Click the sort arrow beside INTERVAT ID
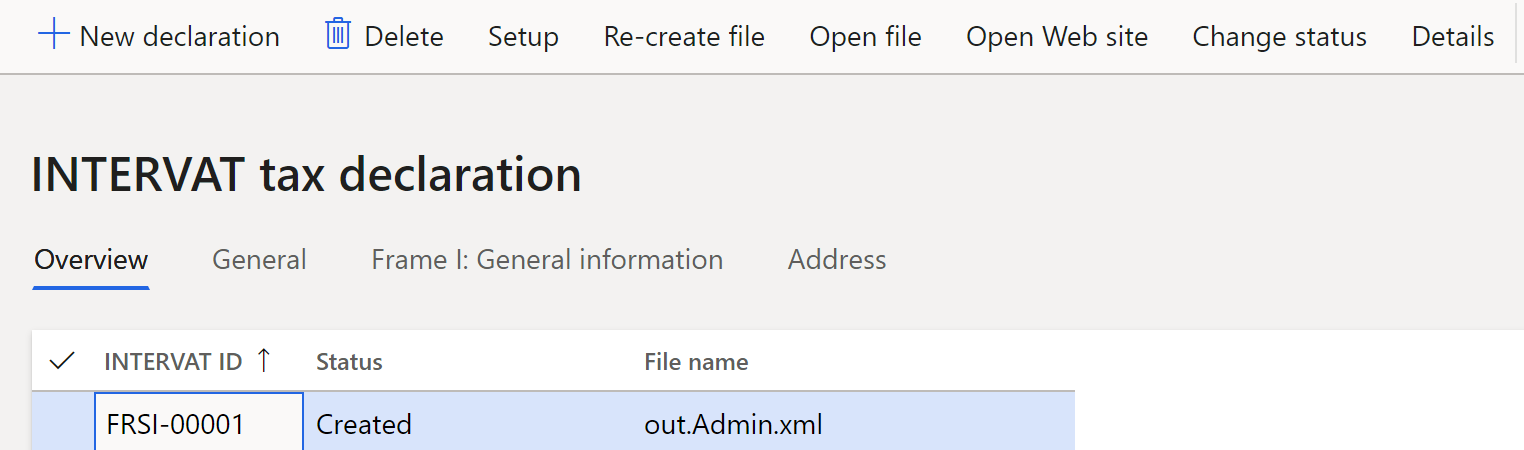Screen dimensions: 1524x450 [264, 361]
